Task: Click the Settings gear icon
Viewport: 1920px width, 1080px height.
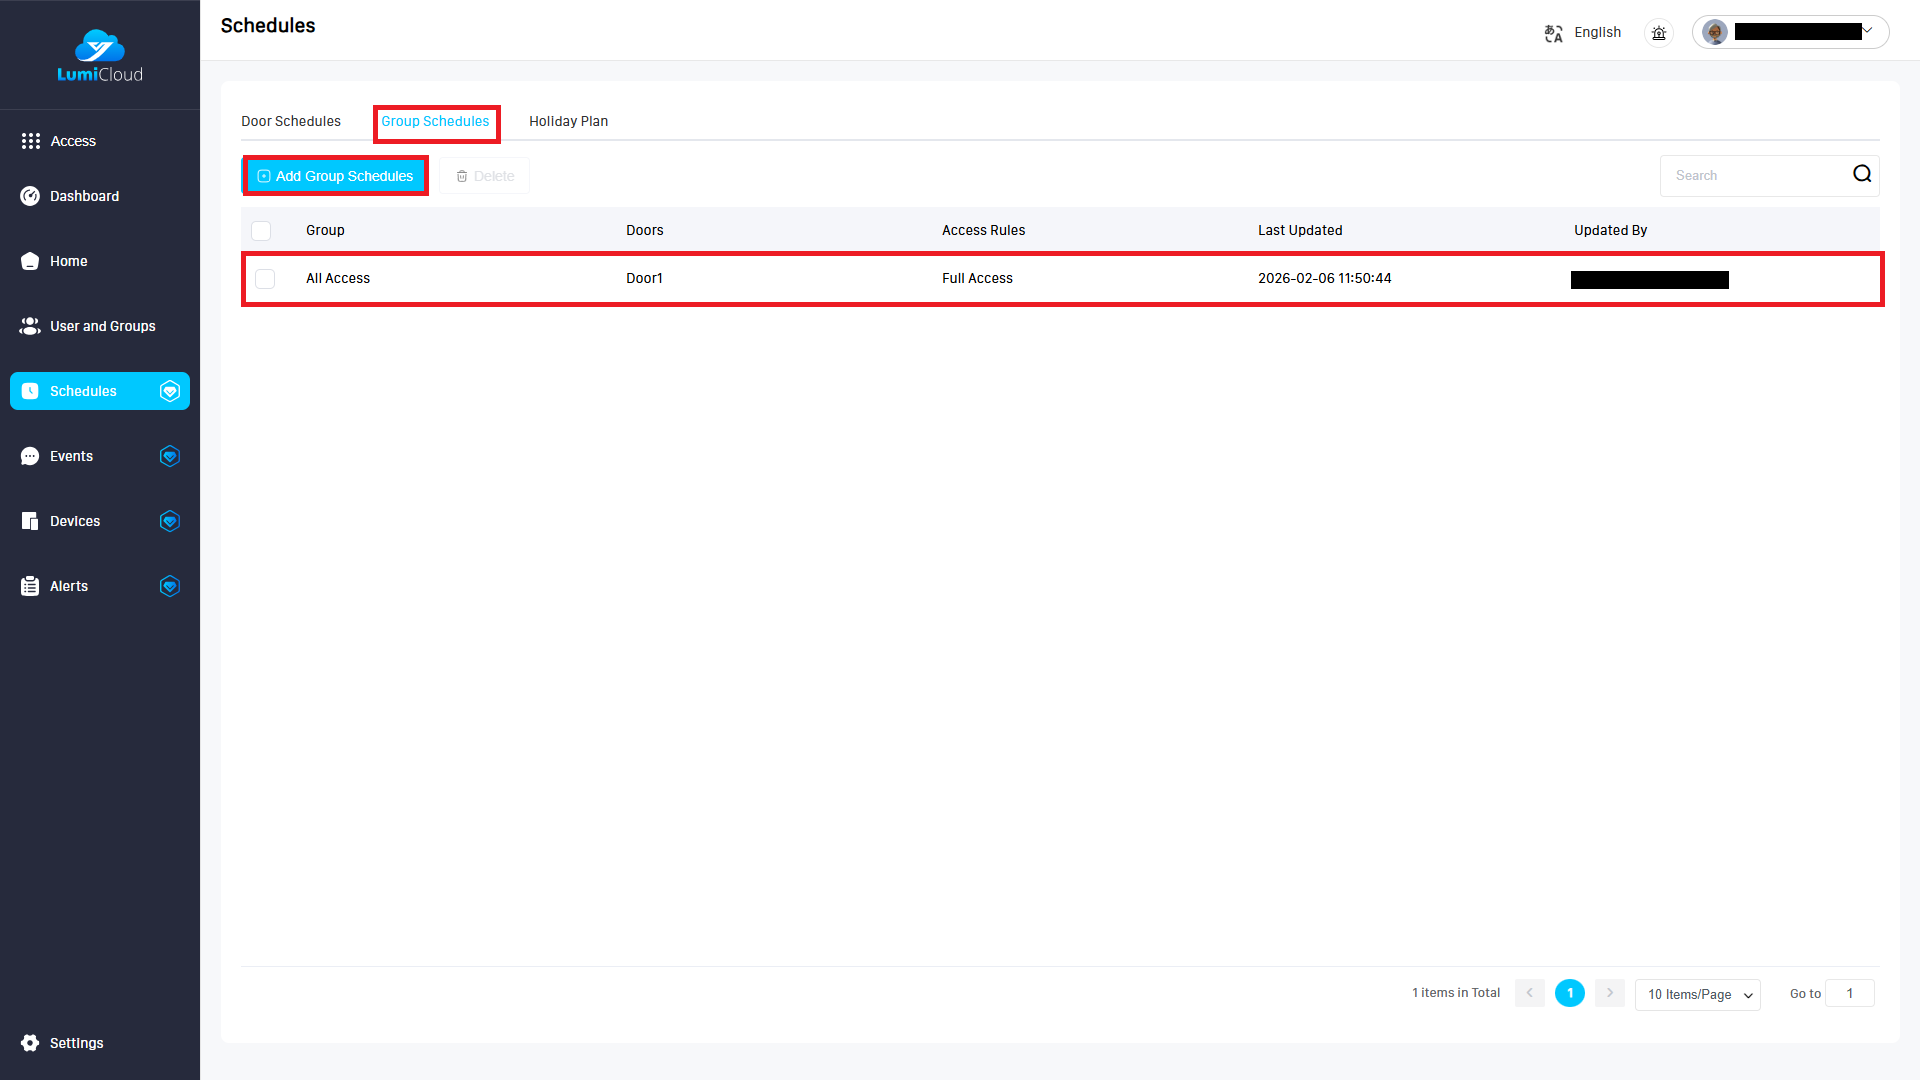Action: (30, 1043)
